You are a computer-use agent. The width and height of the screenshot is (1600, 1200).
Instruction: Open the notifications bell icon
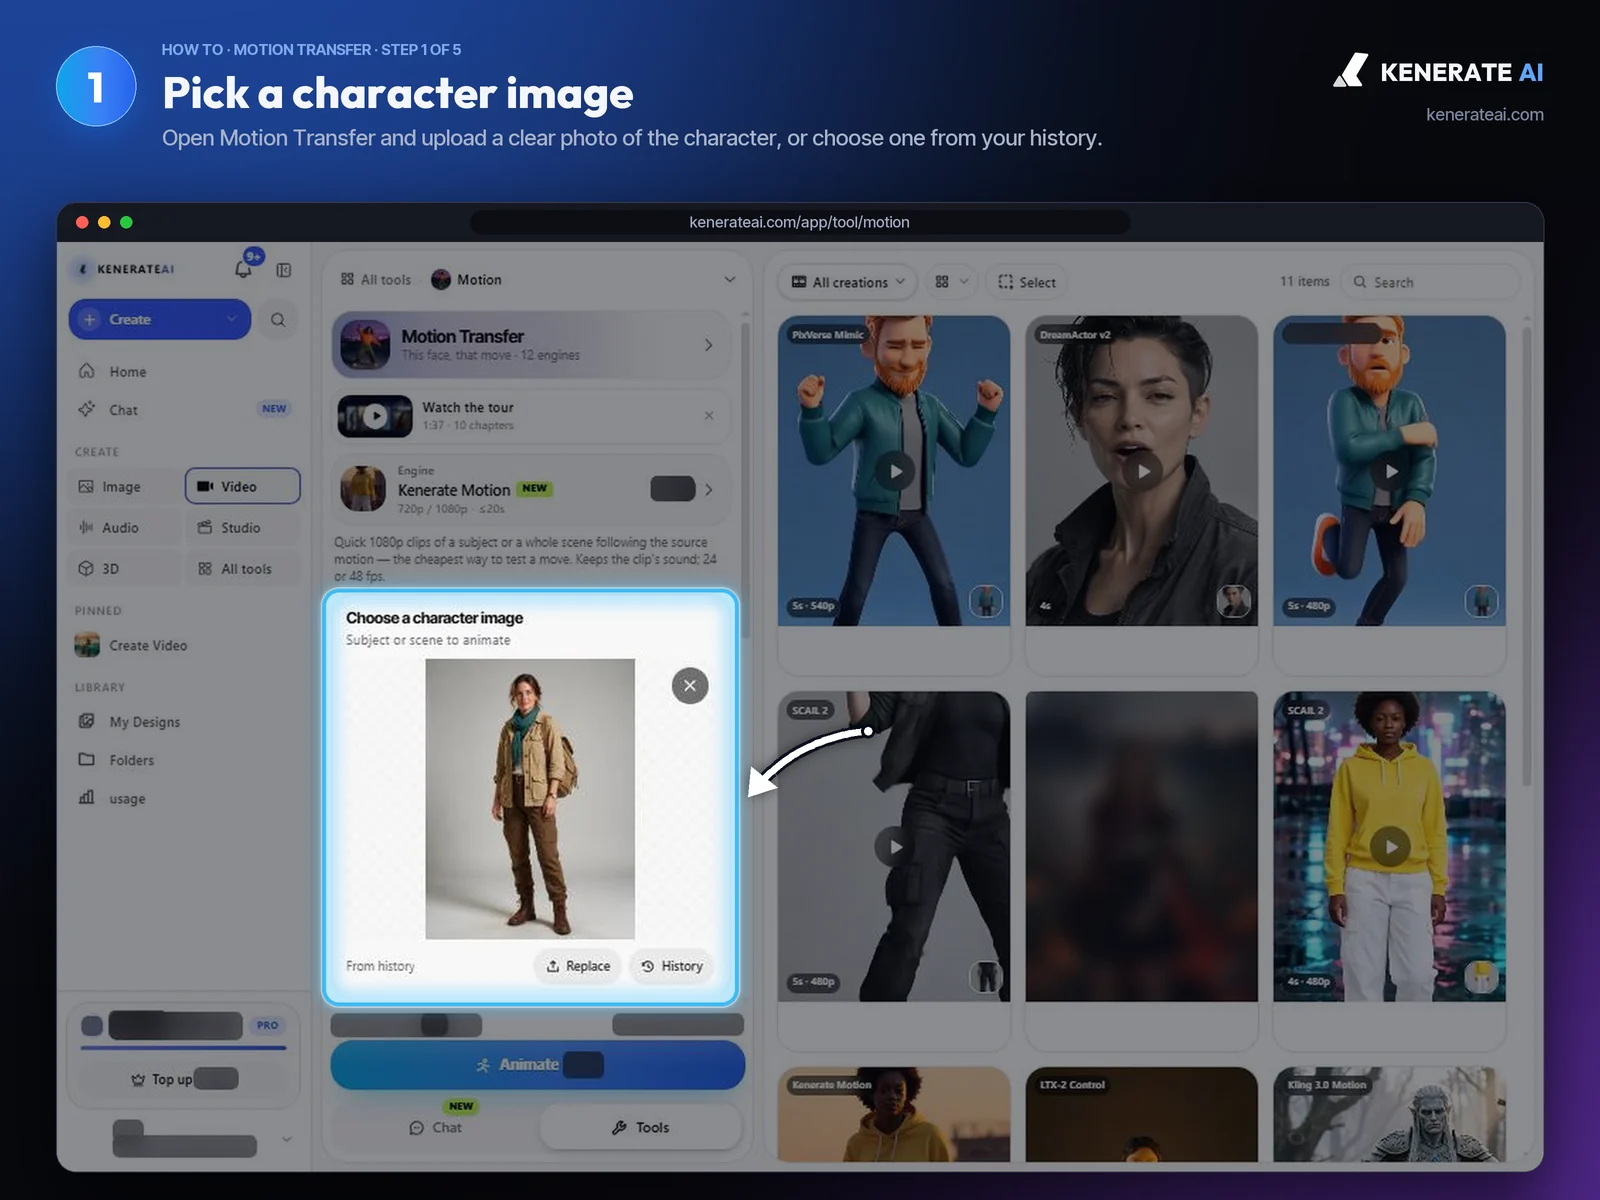click(x=243, y=268)
